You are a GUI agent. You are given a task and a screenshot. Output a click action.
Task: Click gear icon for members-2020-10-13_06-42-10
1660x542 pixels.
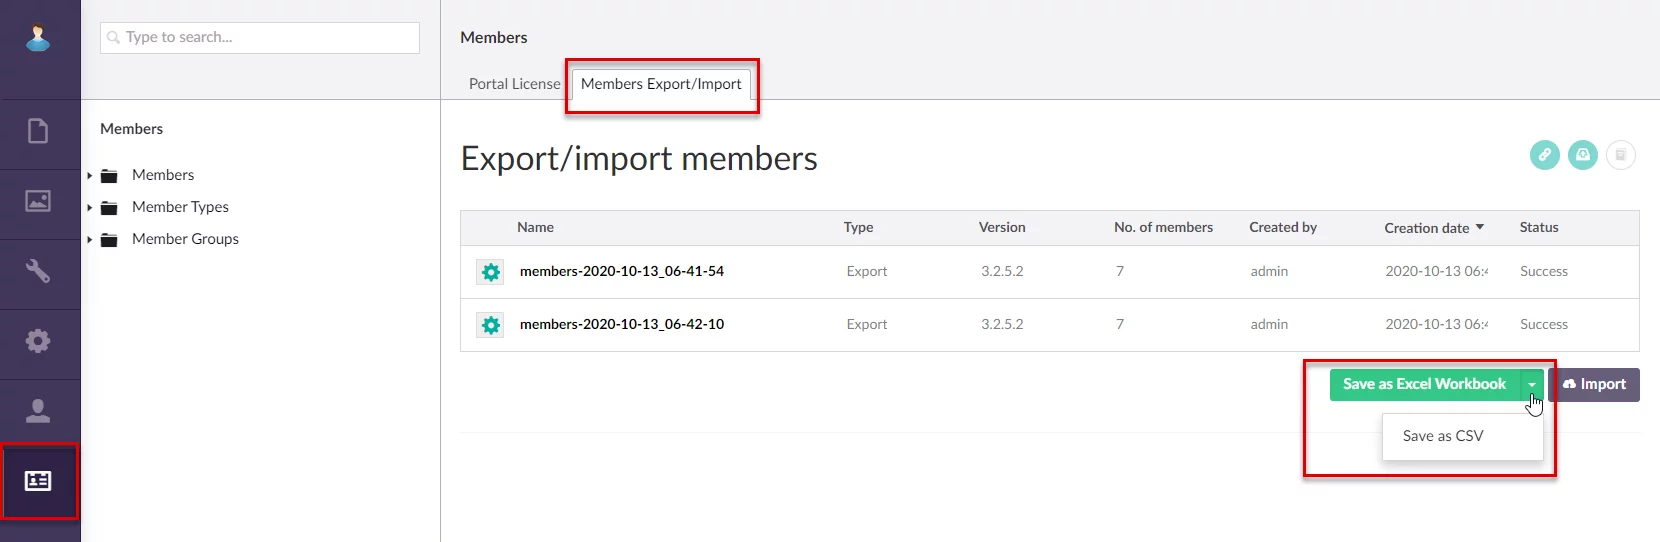(x=490, y=325)
